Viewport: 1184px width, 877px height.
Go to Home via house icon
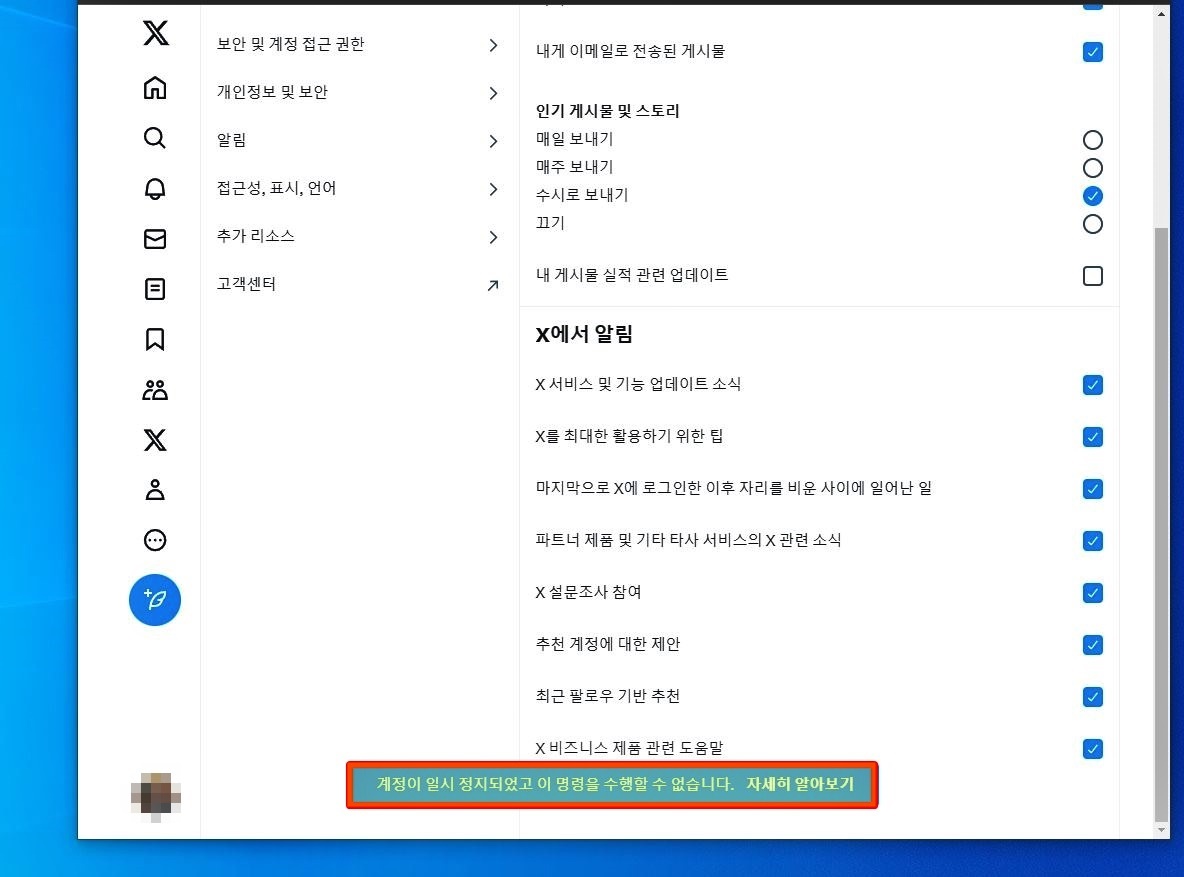pos(155,88)
